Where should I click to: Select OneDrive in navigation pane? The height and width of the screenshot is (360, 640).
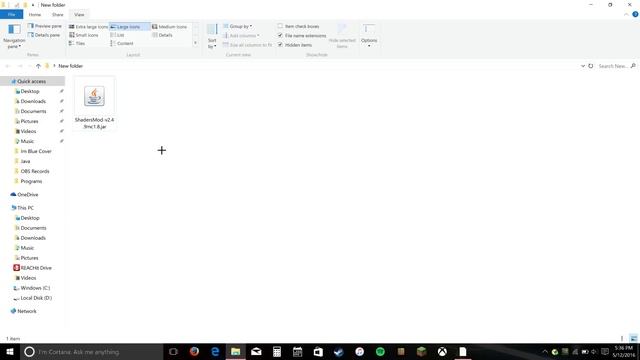(27, 195)
